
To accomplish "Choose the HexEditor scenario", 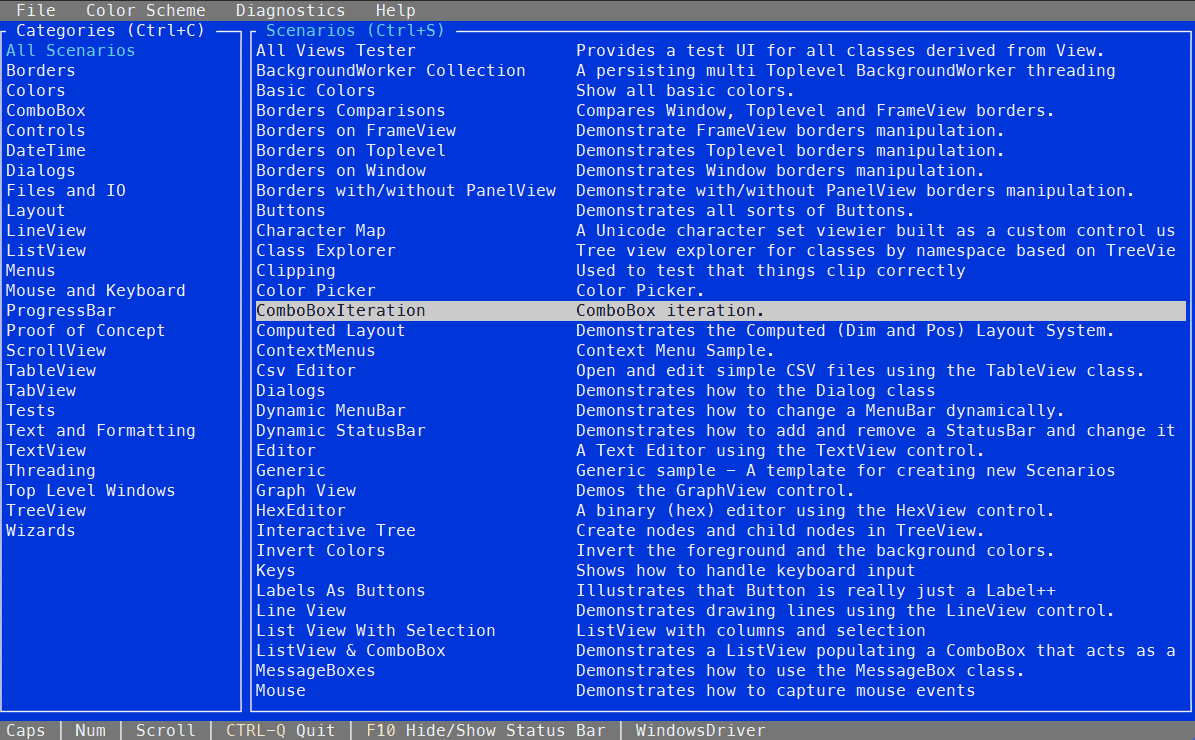I will pyautogui.click(x=300, y=511).
